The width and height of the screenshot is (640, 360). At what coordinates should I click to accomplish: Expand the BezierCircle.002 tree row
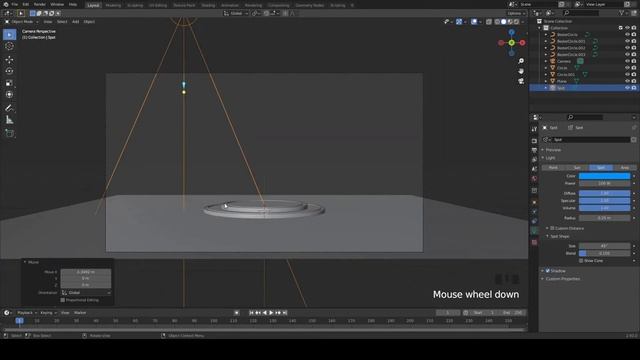coord(546,48)
